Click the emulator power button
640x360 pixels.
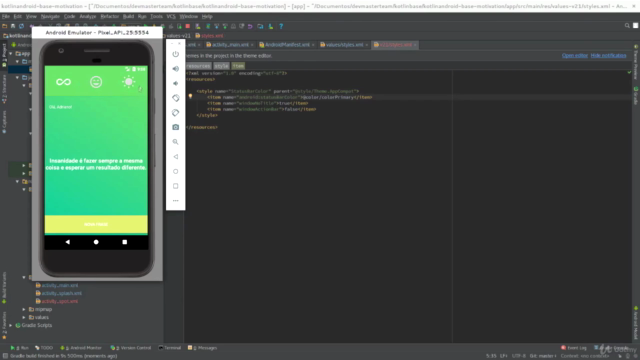point(176,54)
